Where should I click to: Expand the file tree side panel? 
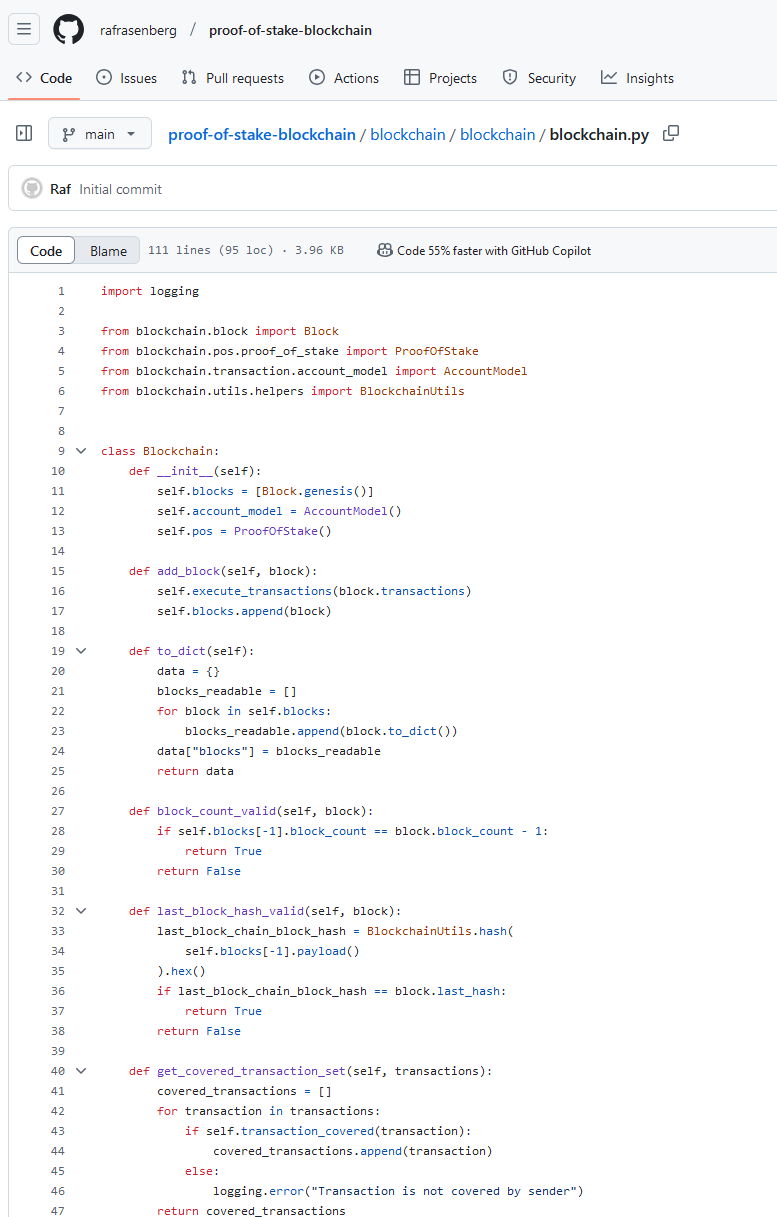click(24, 133)
